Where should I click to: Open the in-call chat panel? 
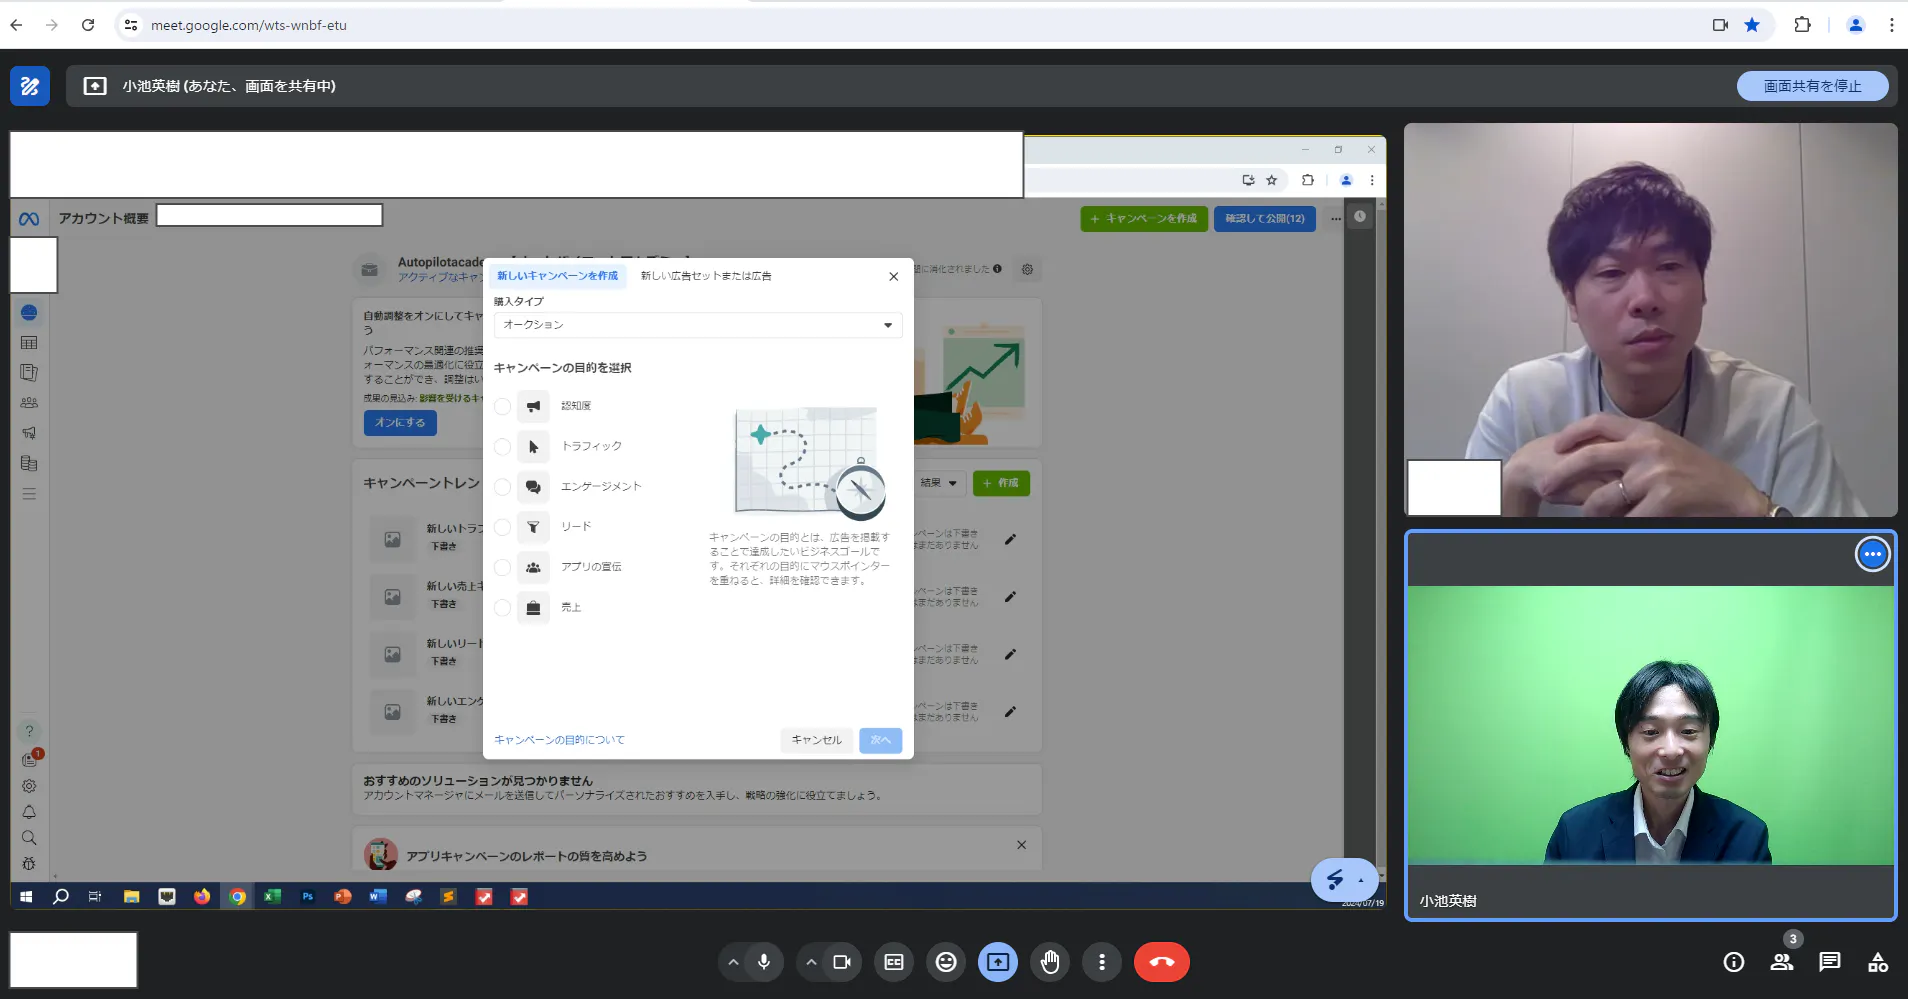point(1829,962)
